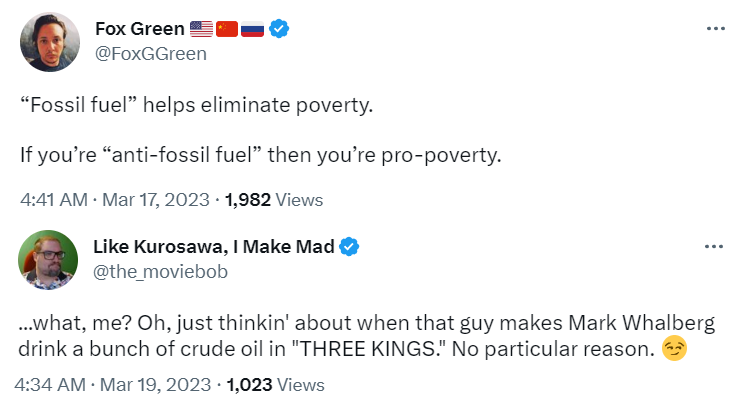Image resolution: width=745 pixels, height=406 pixels.
Task: Open the @FoxGGreen handle link
Action: (x=150, y=54)
